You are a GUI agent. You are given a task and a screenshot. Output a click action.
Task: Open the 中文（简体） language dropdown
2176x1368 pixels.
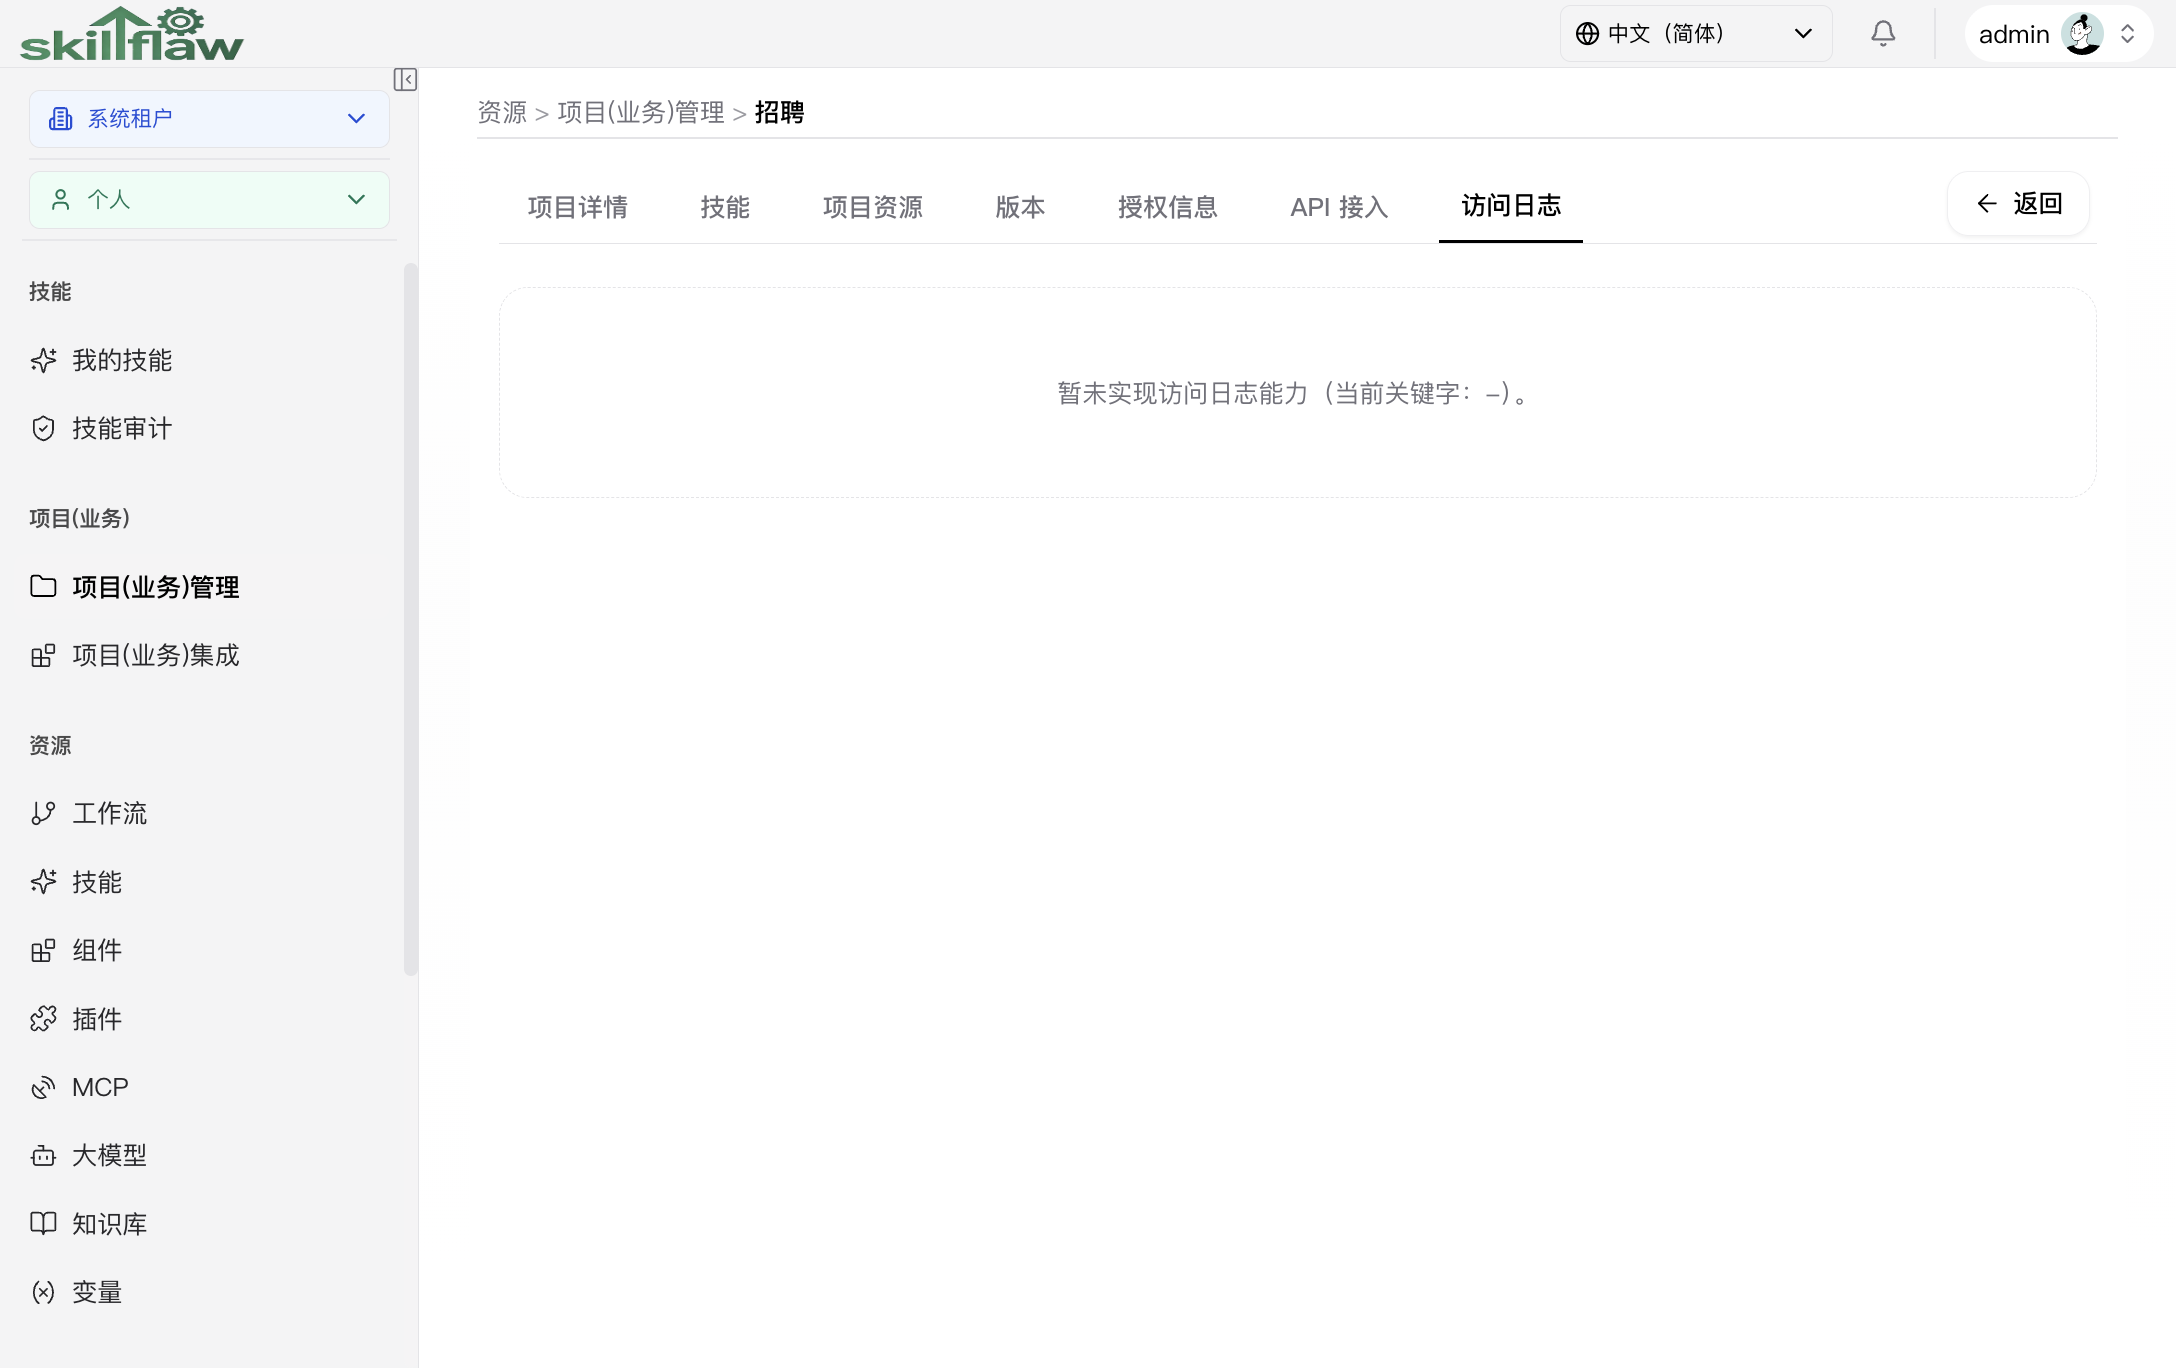[x=1696, y=34]
